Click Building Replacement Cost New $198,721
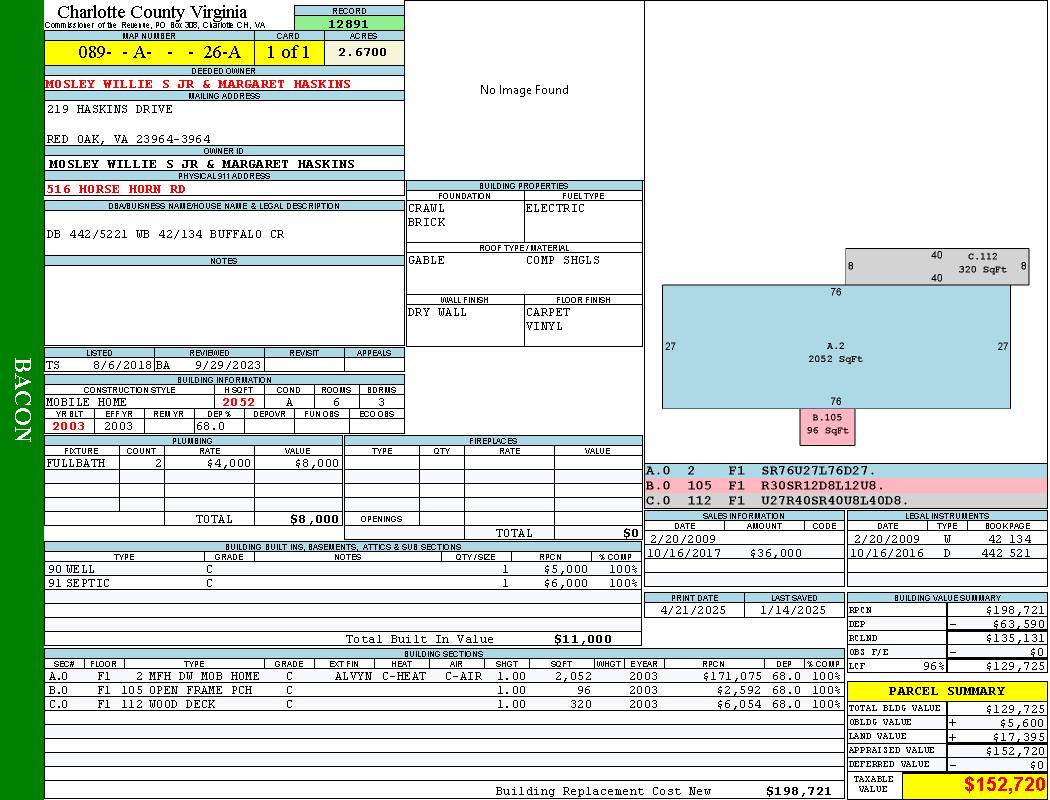Viewport: 1050px width, 800px height. (799, 791)
